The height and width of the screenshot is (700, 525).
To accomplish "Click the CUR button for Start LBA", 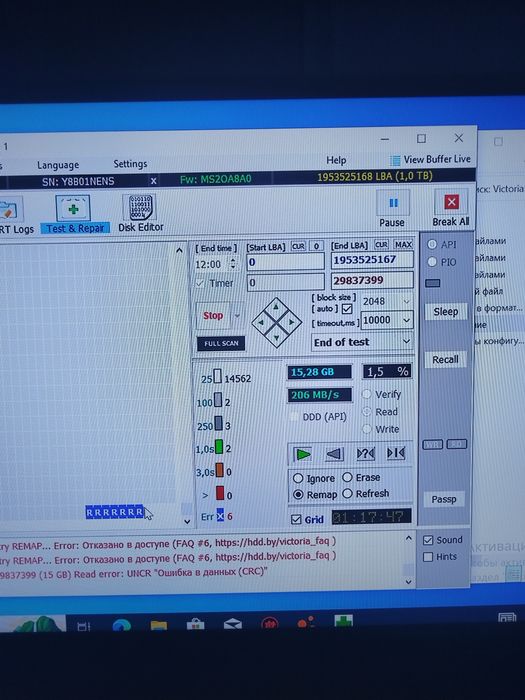I will point(298,246).
